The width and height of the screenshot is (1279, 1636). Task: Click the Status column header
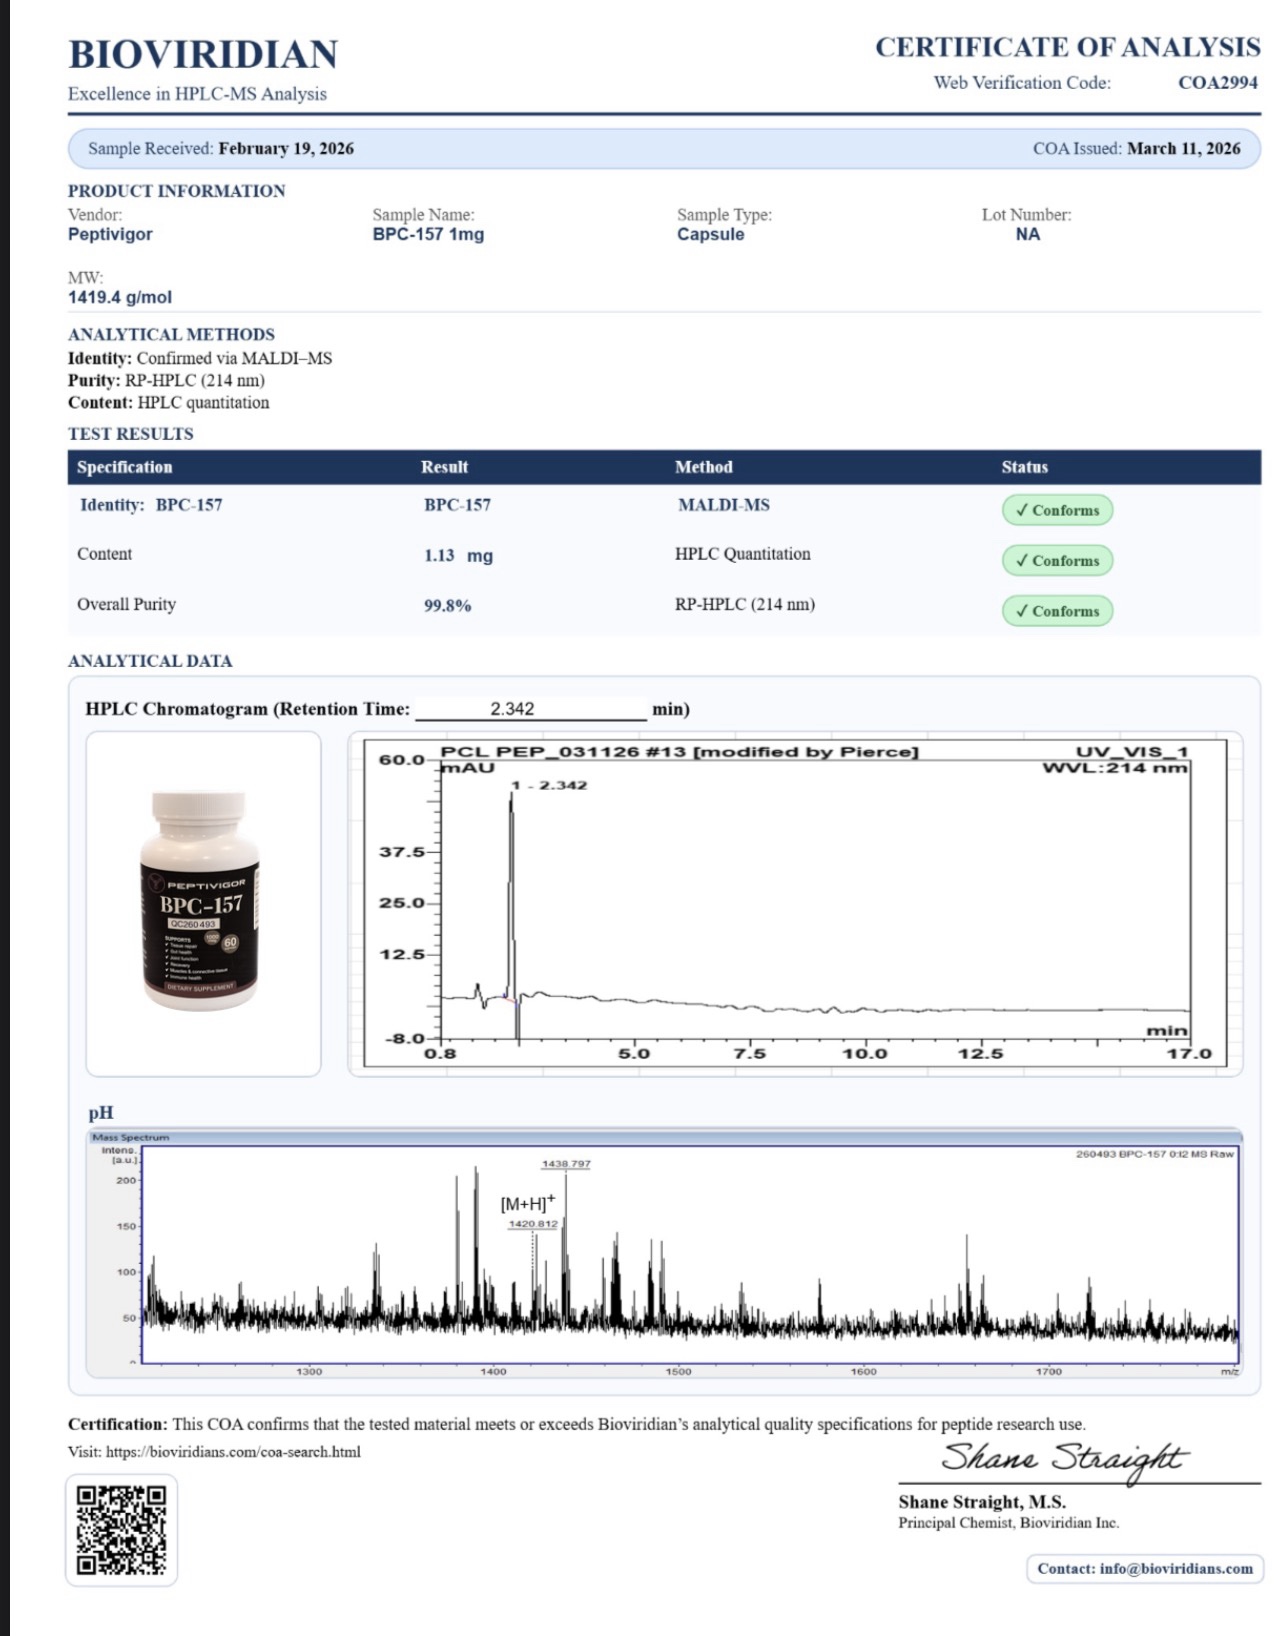point(1024,467)
